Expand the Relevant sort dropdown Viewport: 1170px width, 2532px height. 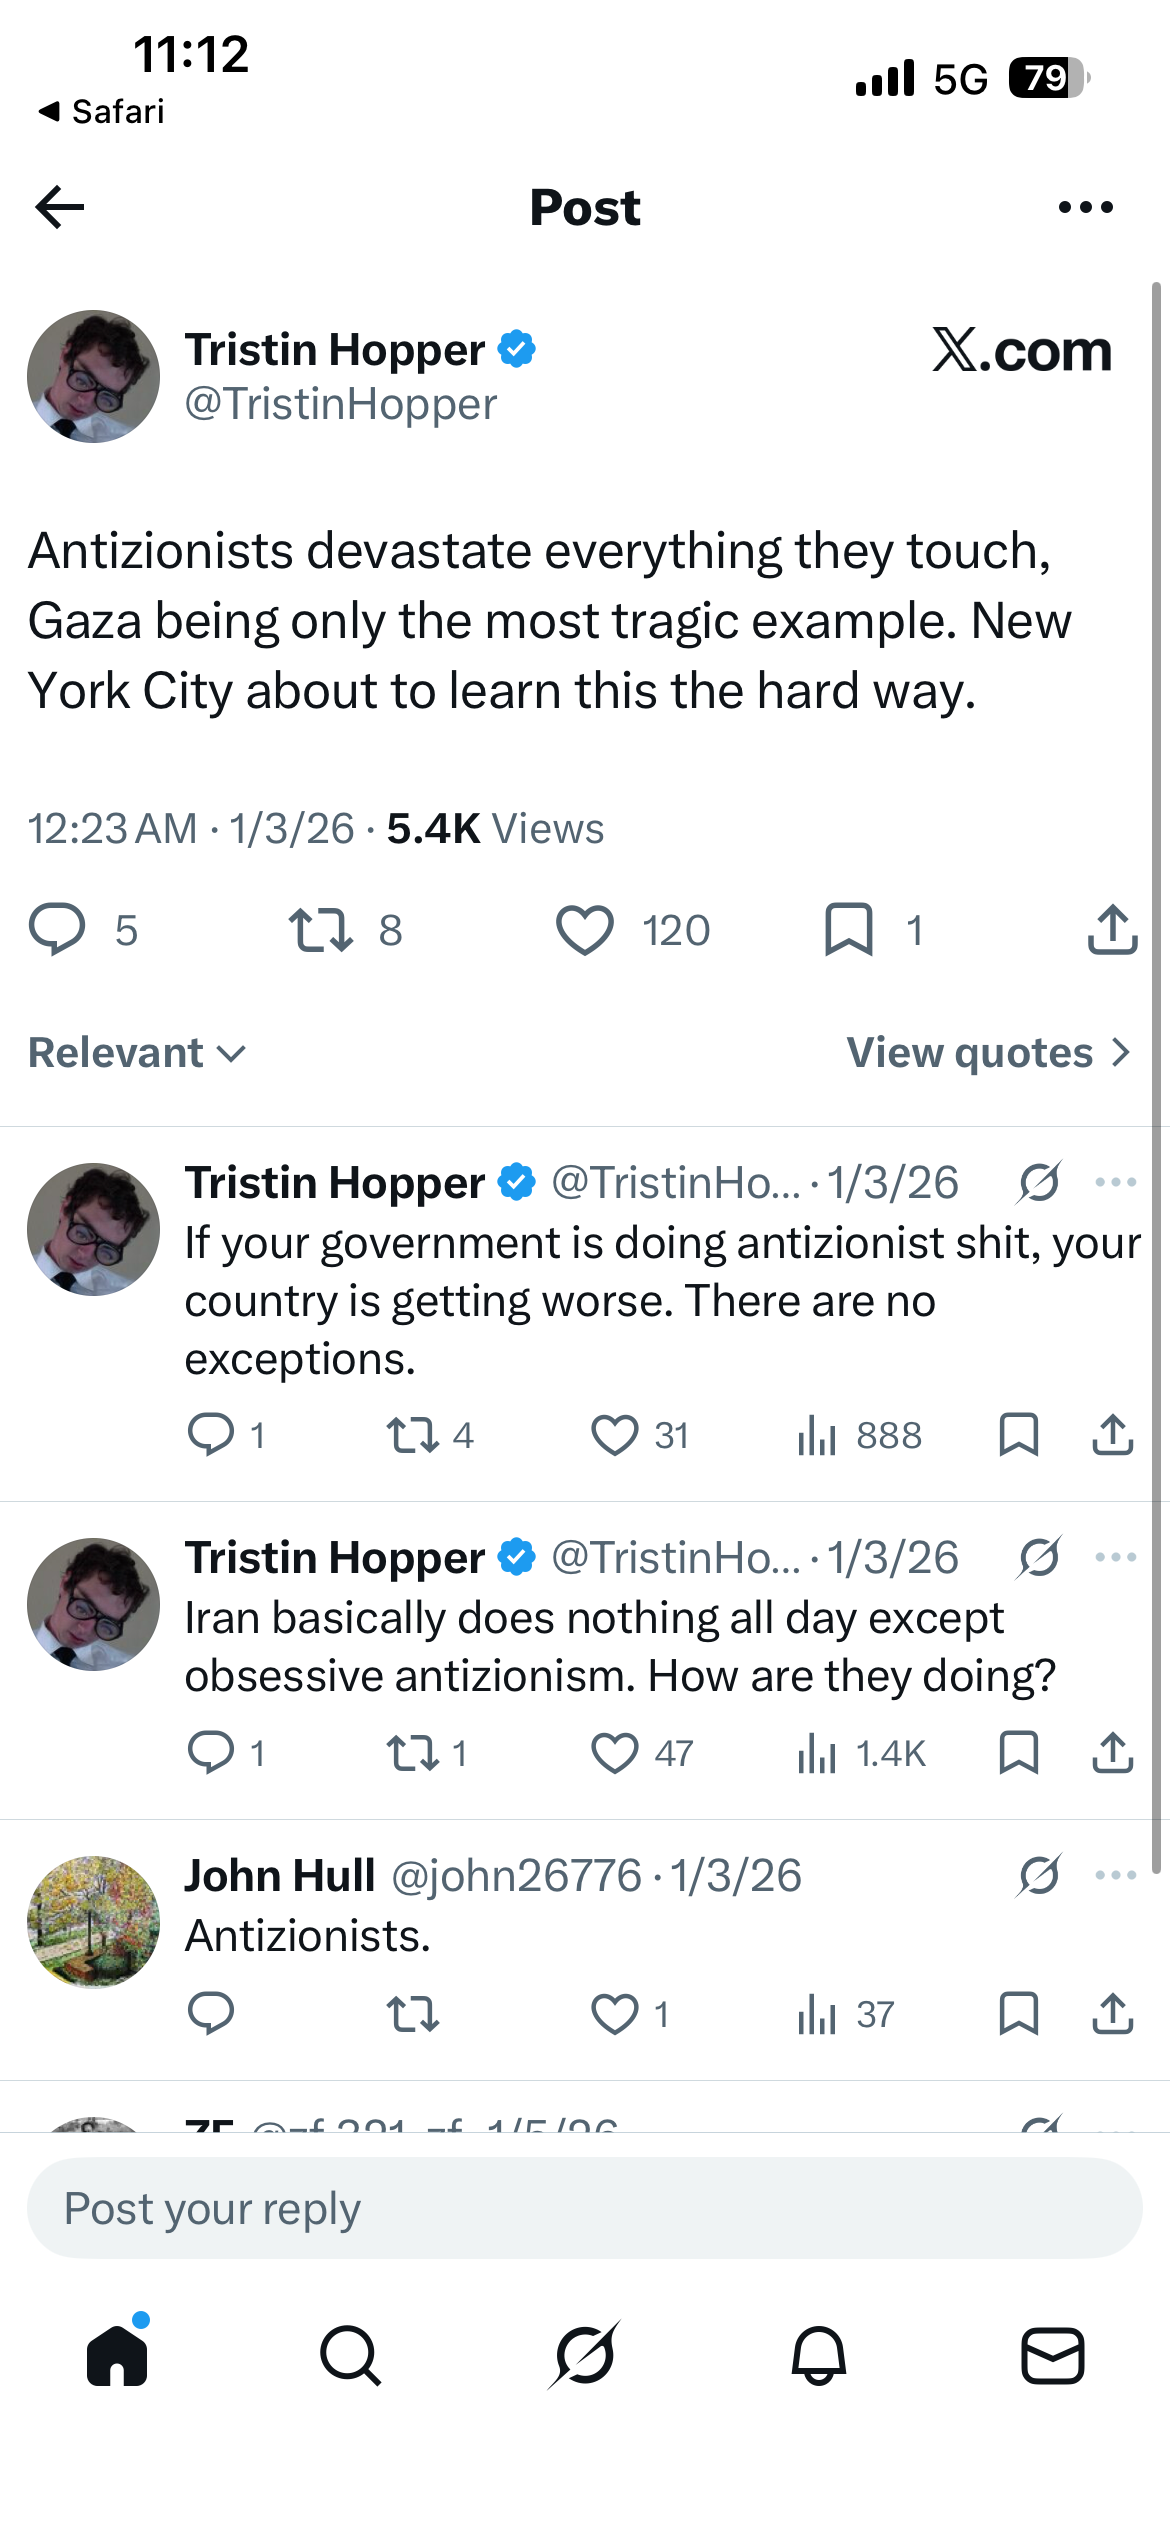(137, 1053)
